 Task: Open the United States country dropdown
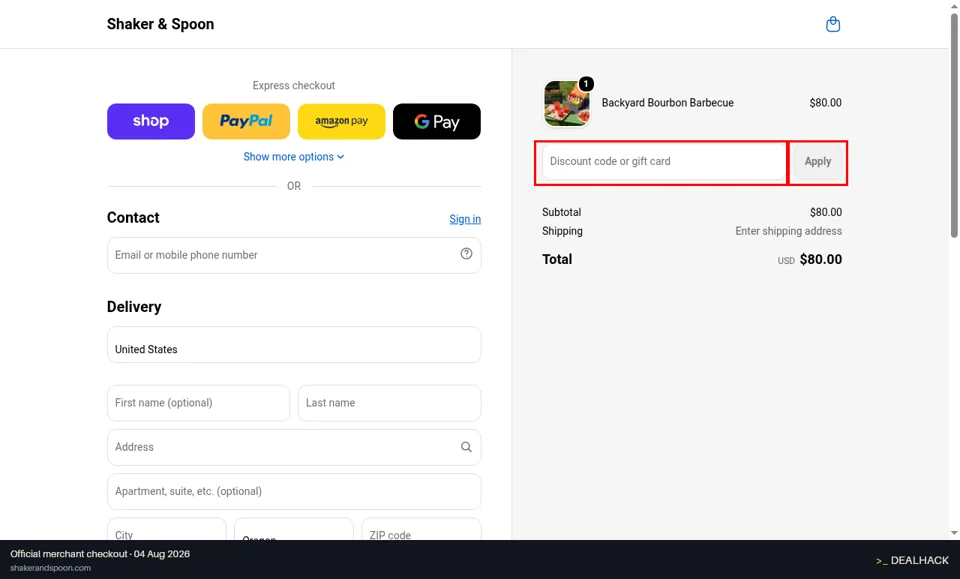coord(294,345)
